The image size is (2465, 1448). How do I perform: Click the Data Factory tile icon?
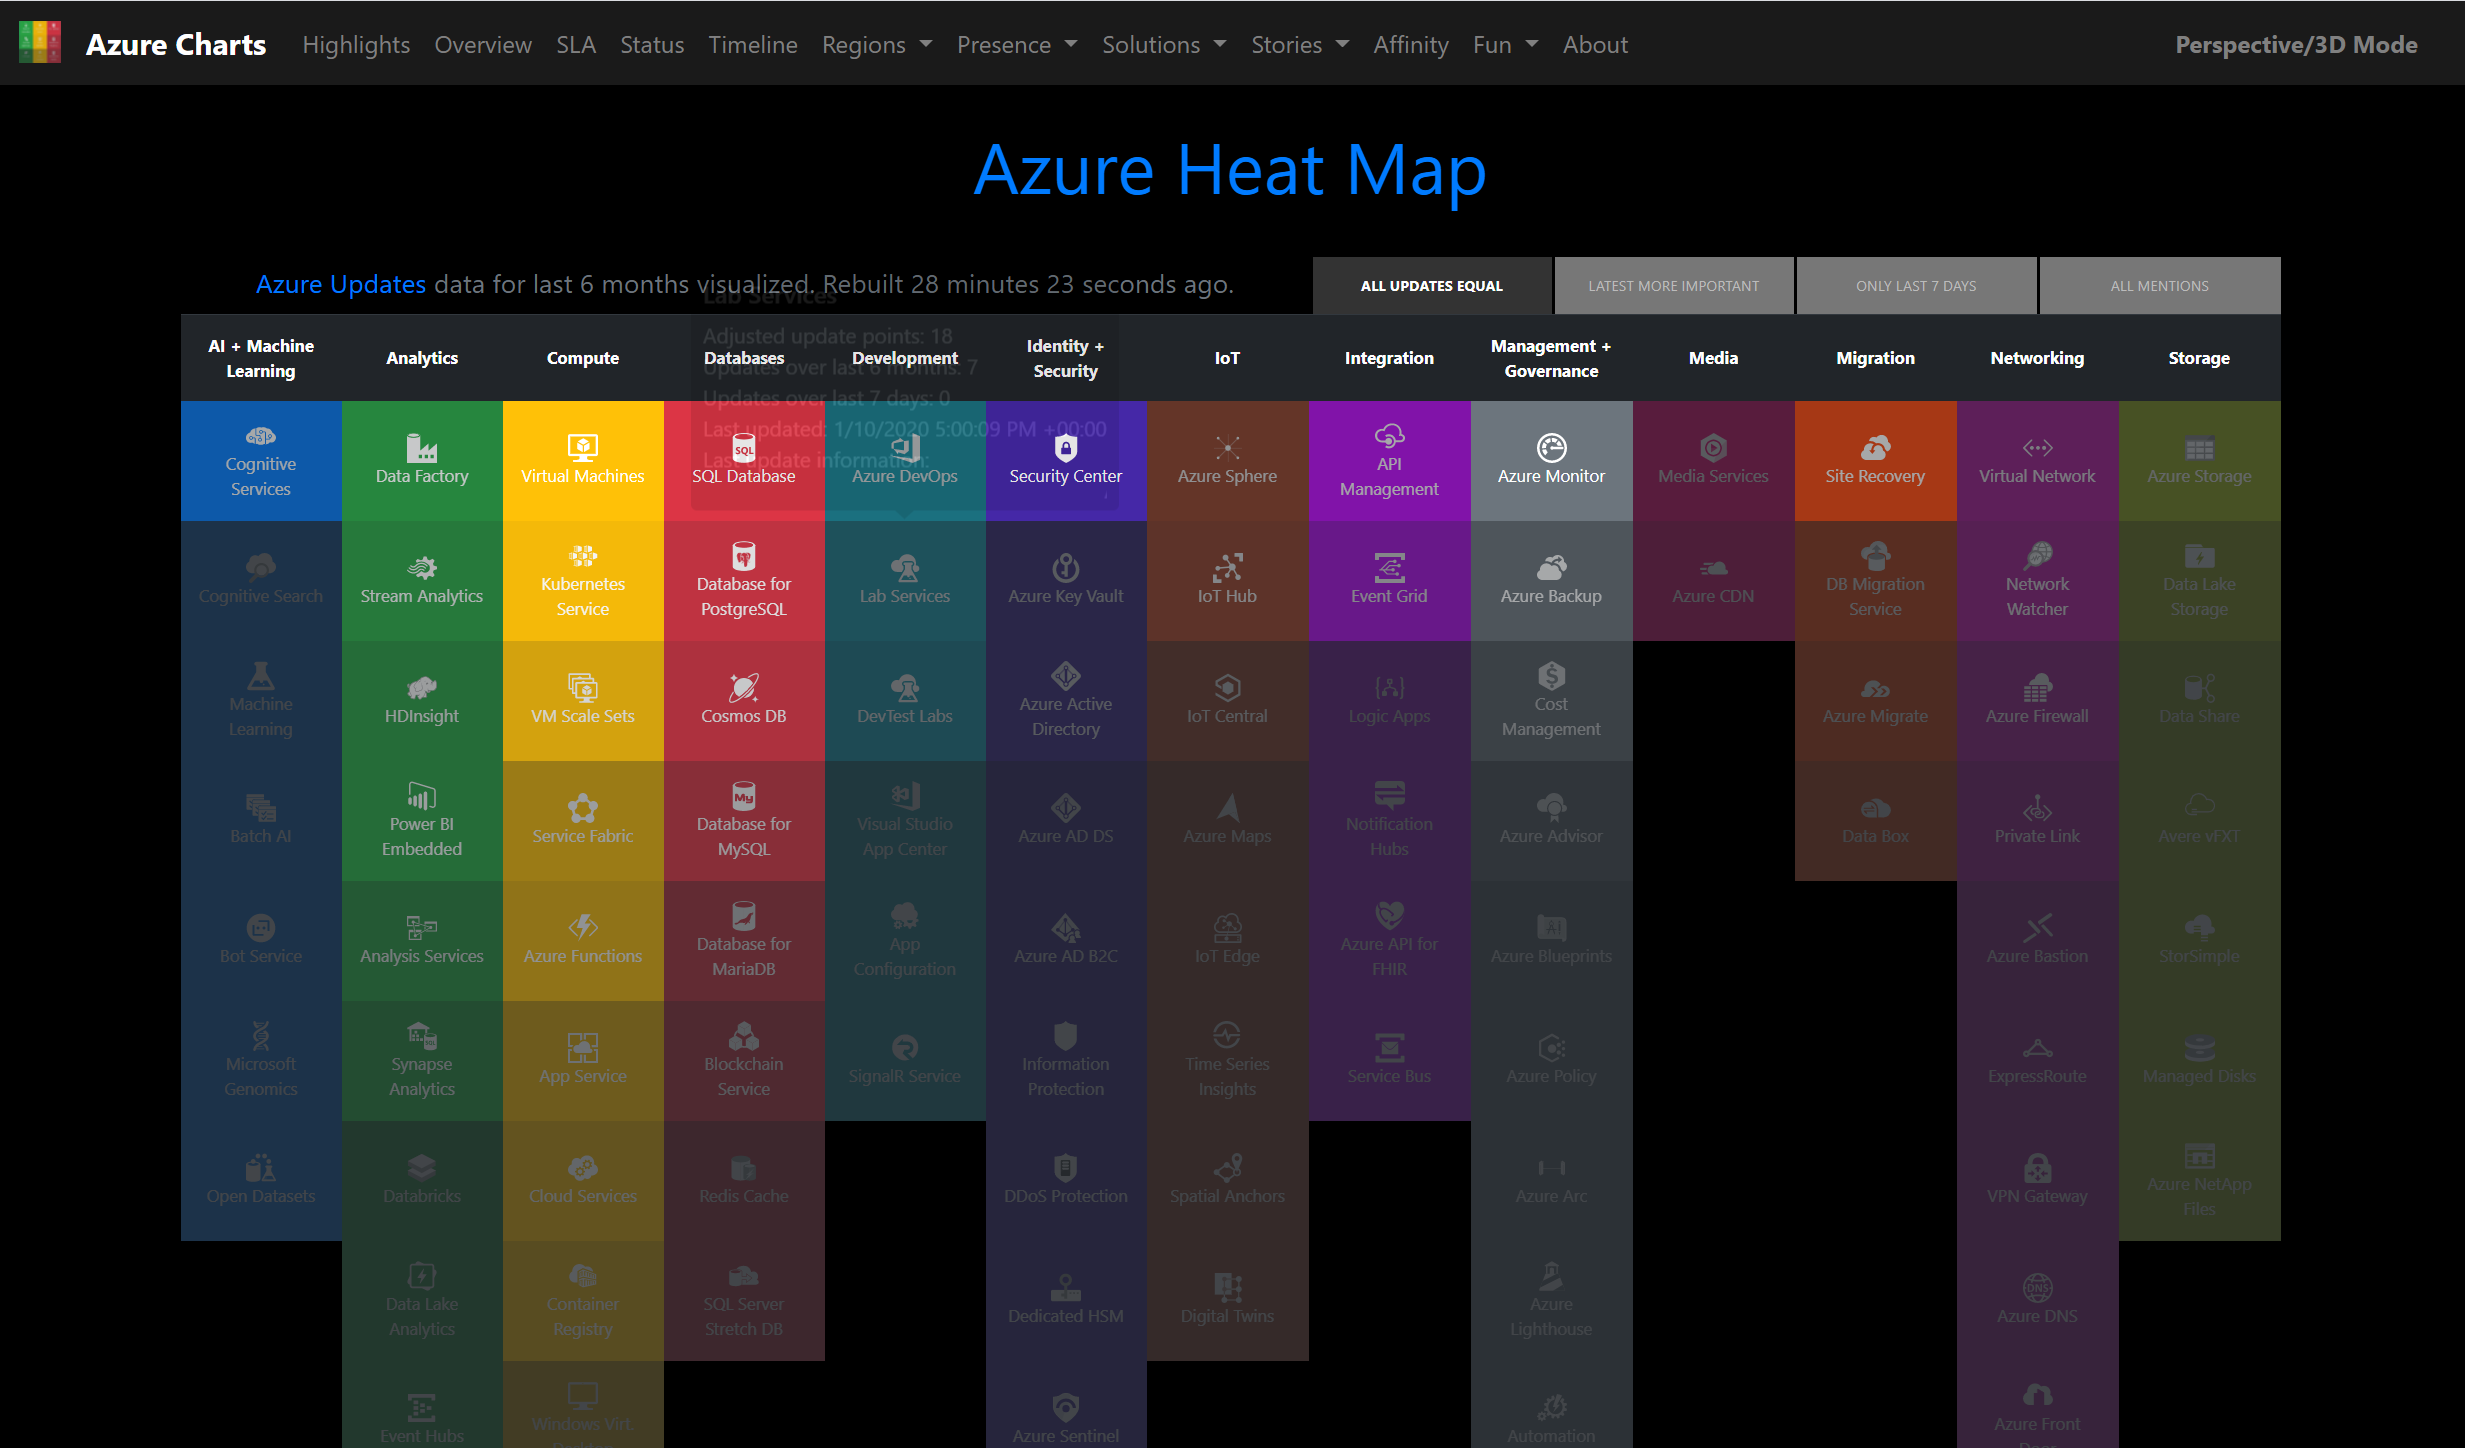click(x=422, y=447)
